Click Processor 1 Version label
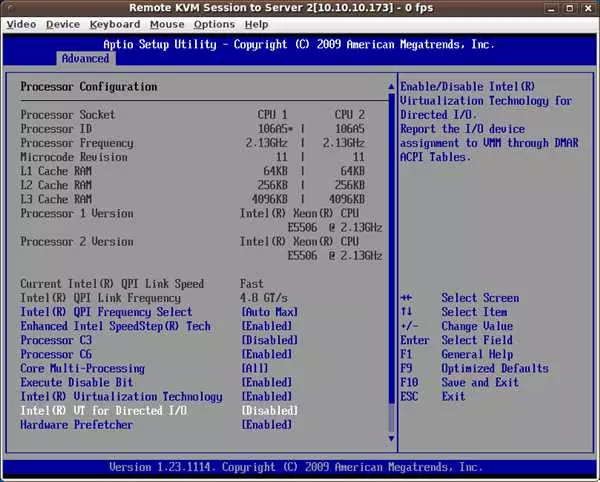 tap(77, 213)
